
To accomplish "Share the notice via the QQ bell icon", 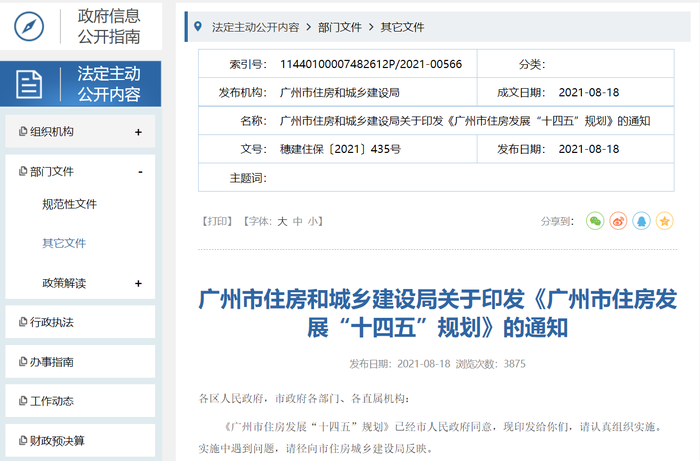I will pos(641,221).
